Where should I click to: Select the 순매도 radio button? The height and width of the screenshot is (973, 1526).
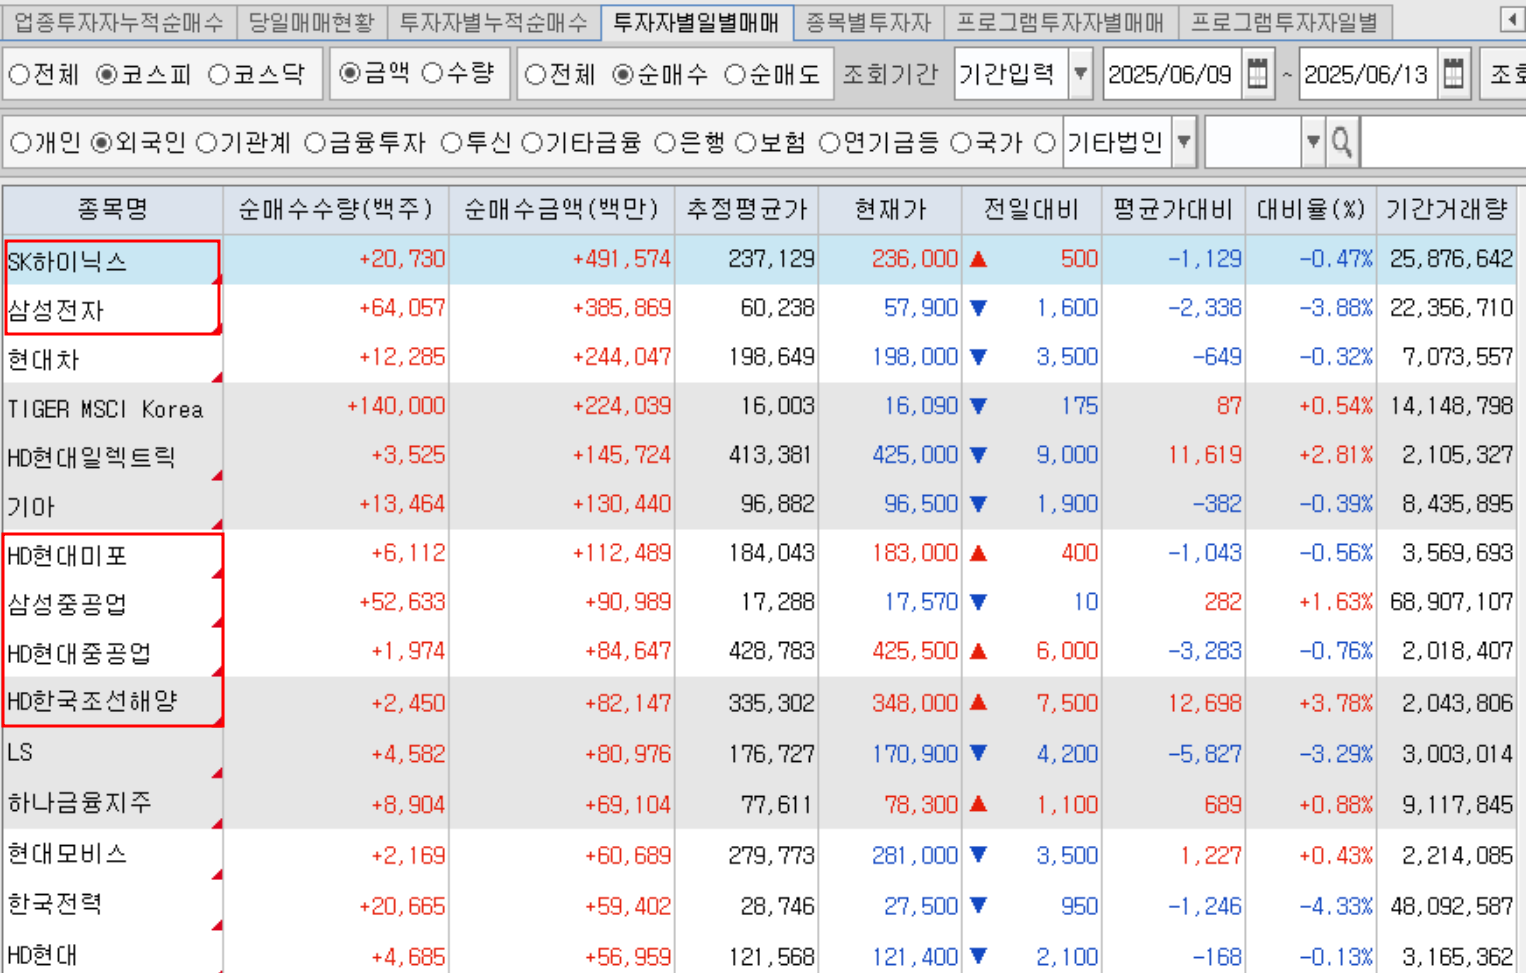tap(735, 75)
